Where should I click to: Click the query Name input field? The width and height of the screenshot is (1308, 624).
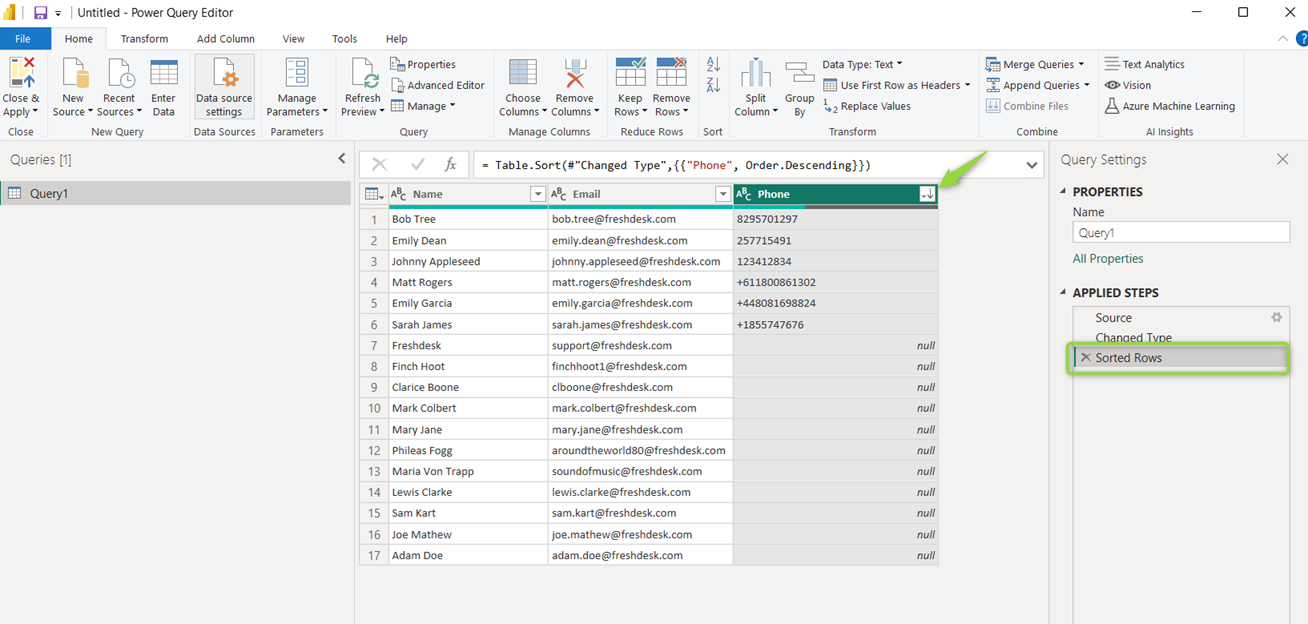tap(1181, 232)
